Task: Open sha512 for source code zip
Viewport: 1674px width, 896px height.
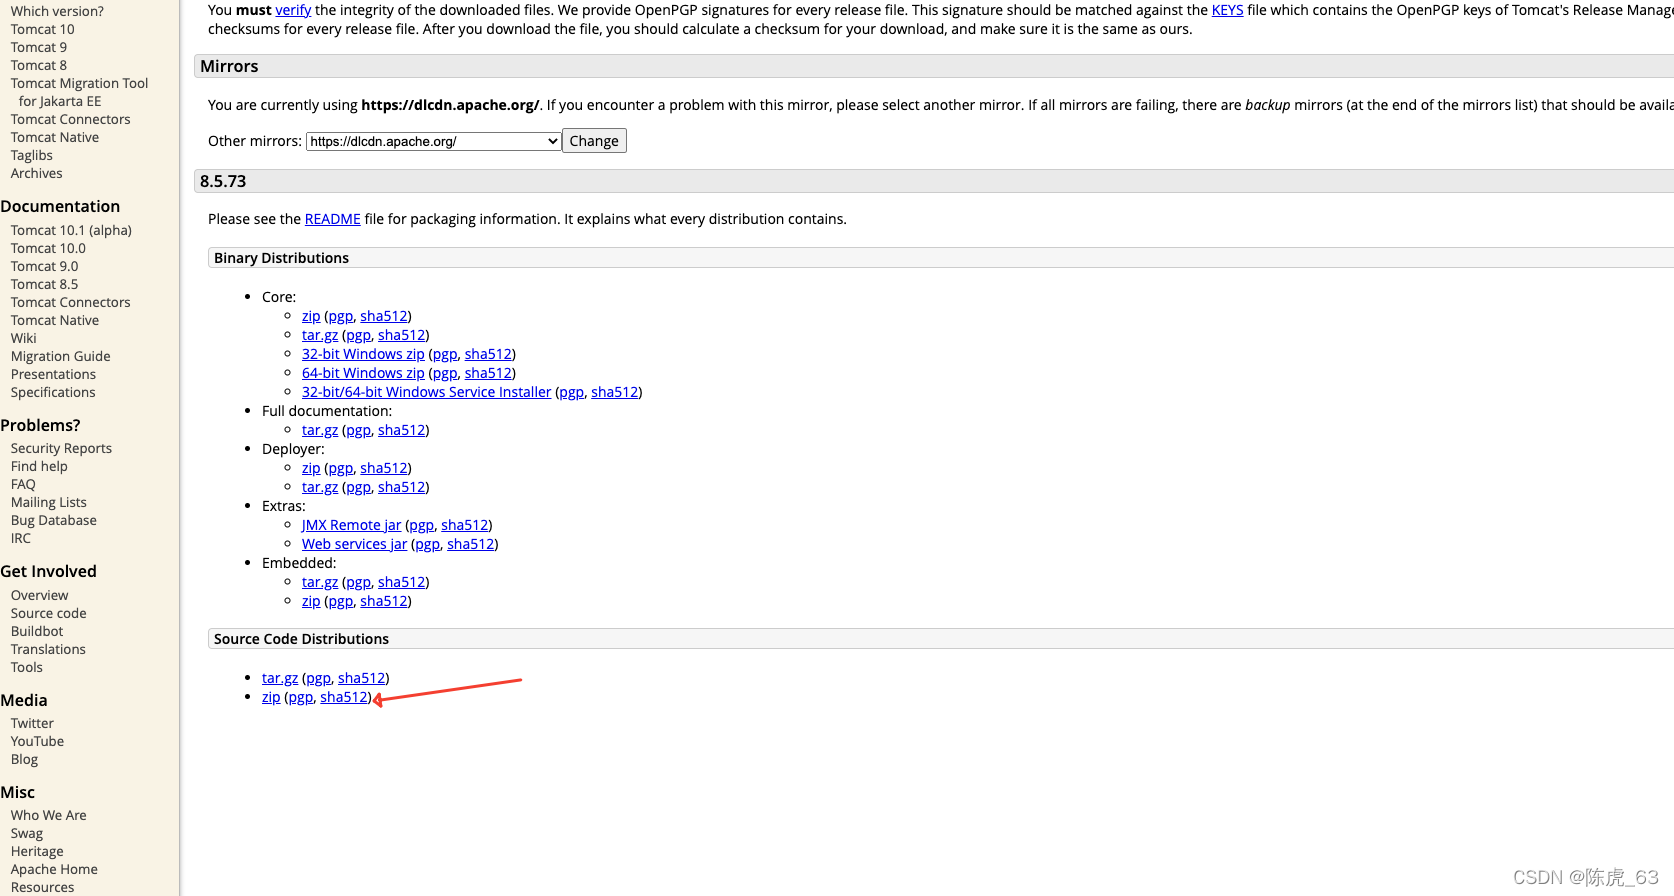Action: click(x=343, y=697)
